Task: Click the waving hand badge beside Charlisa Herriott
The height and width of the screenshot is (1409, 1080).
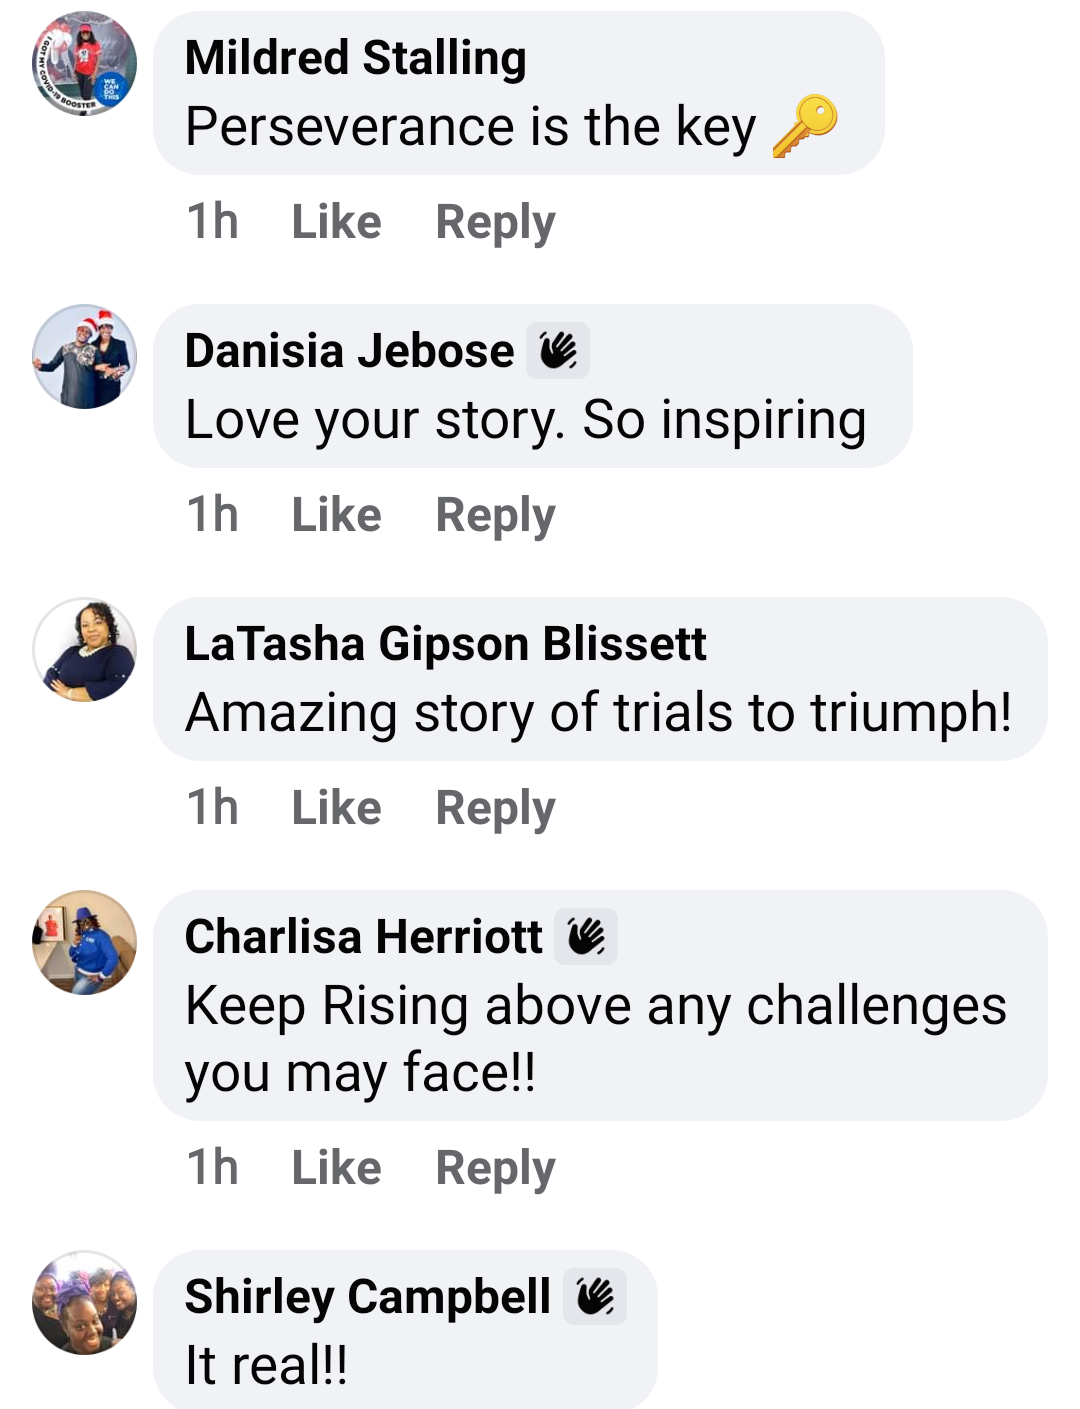Action: pyautogui.click(x=586, y=937)
